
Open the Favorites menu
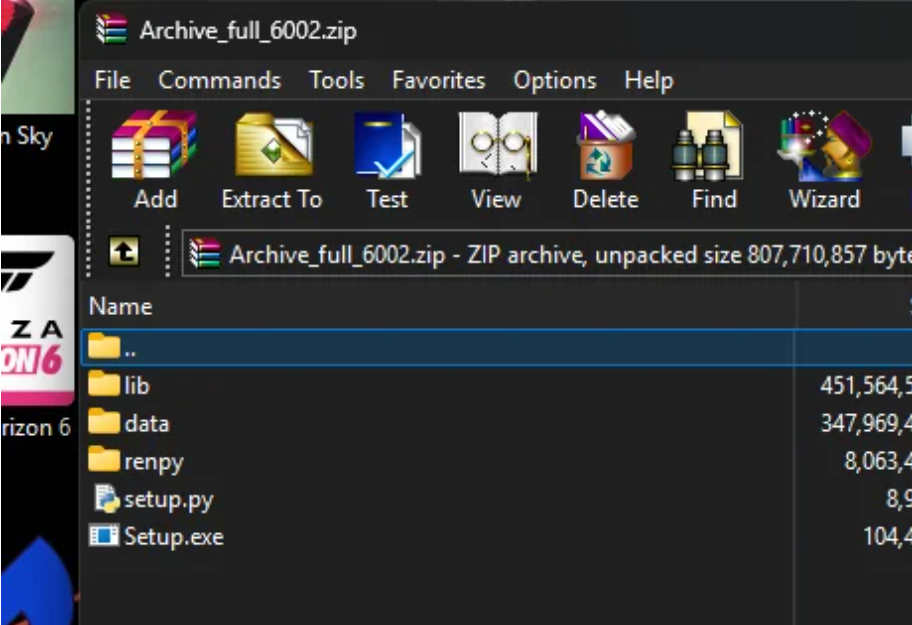(x=439, y=80)
